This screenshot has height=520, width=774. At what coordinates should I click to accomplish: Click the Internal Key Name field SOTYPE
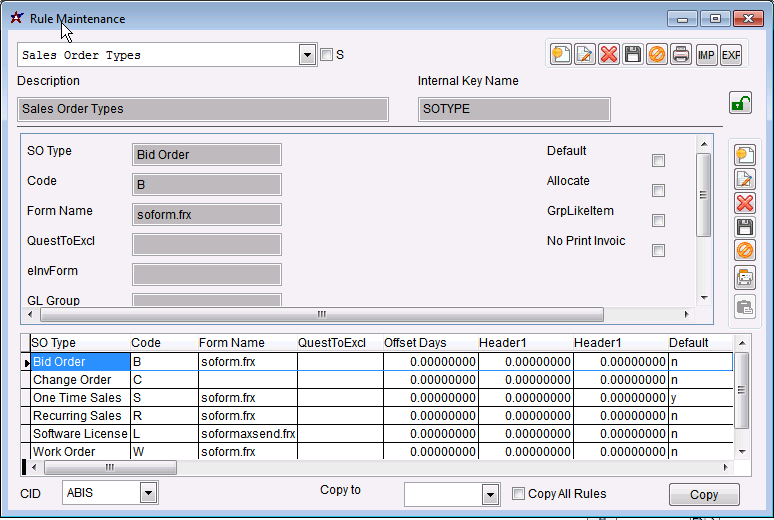[514, 109]
